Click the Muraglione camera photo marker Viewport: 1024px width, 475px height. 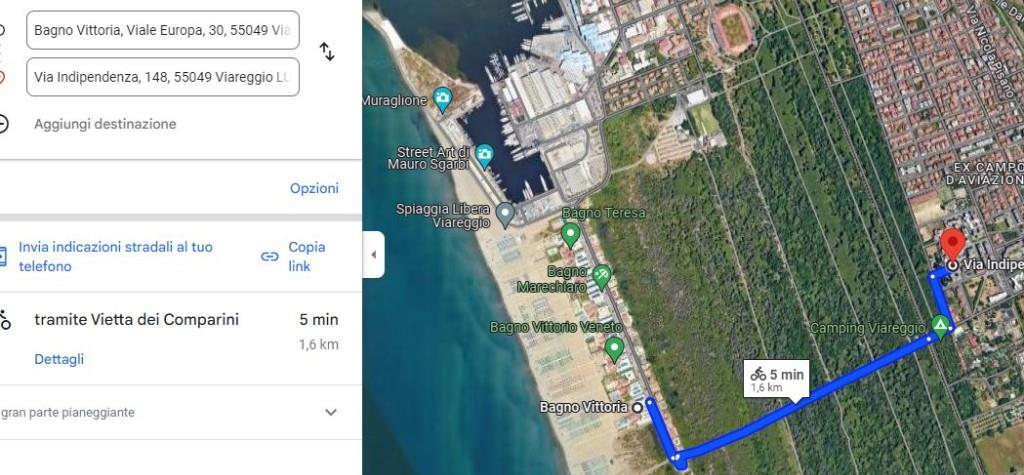(x=442, y=99)
